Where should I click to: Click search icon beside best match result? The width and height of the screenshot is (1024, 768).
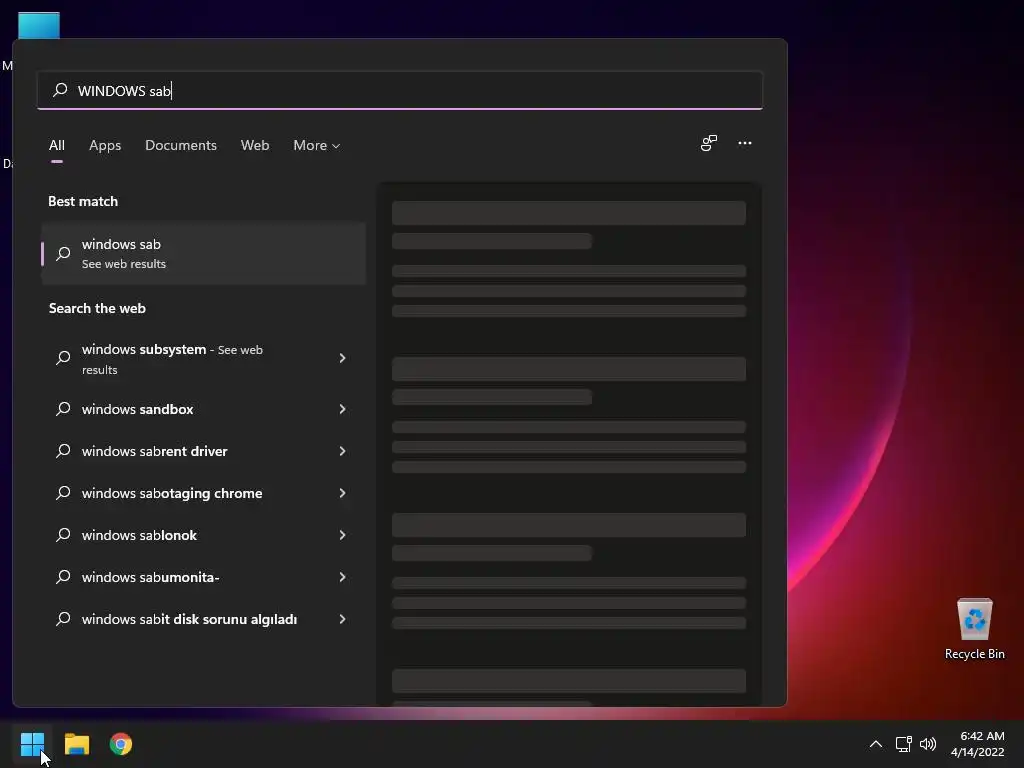(63, 253)
